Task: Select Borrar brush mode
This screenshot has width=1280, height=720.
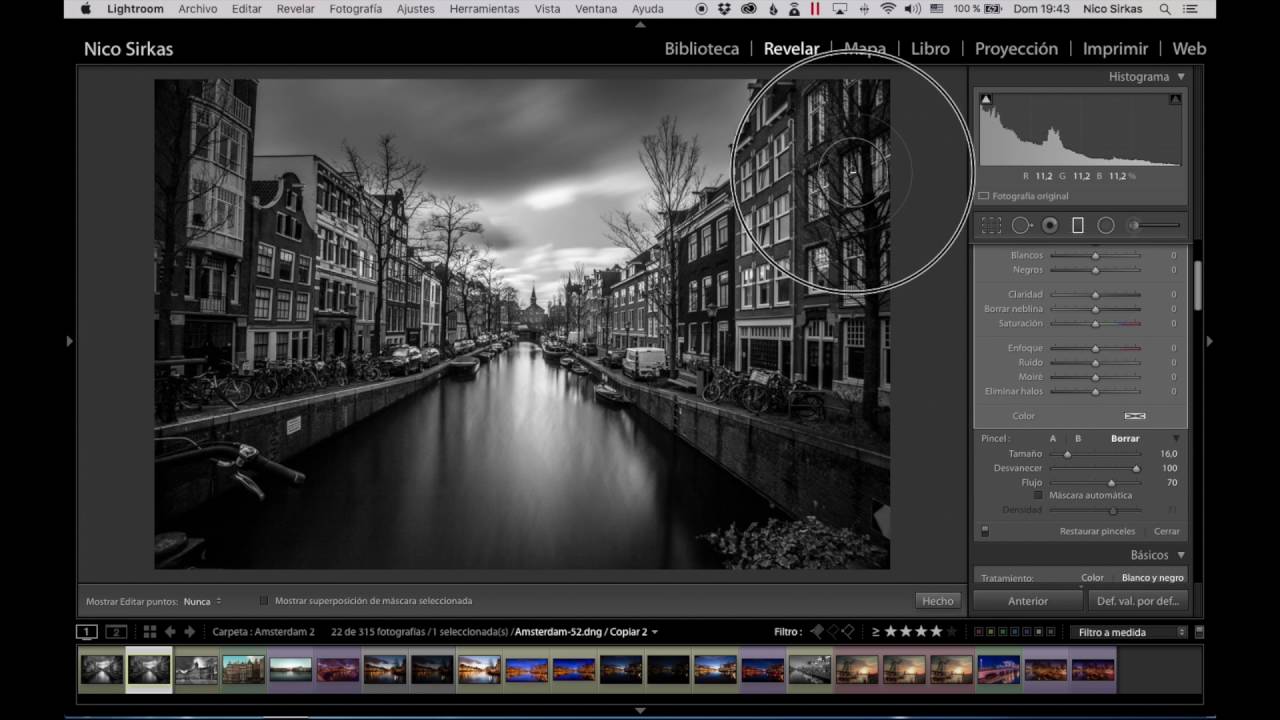Action: tap(1125, 439)
